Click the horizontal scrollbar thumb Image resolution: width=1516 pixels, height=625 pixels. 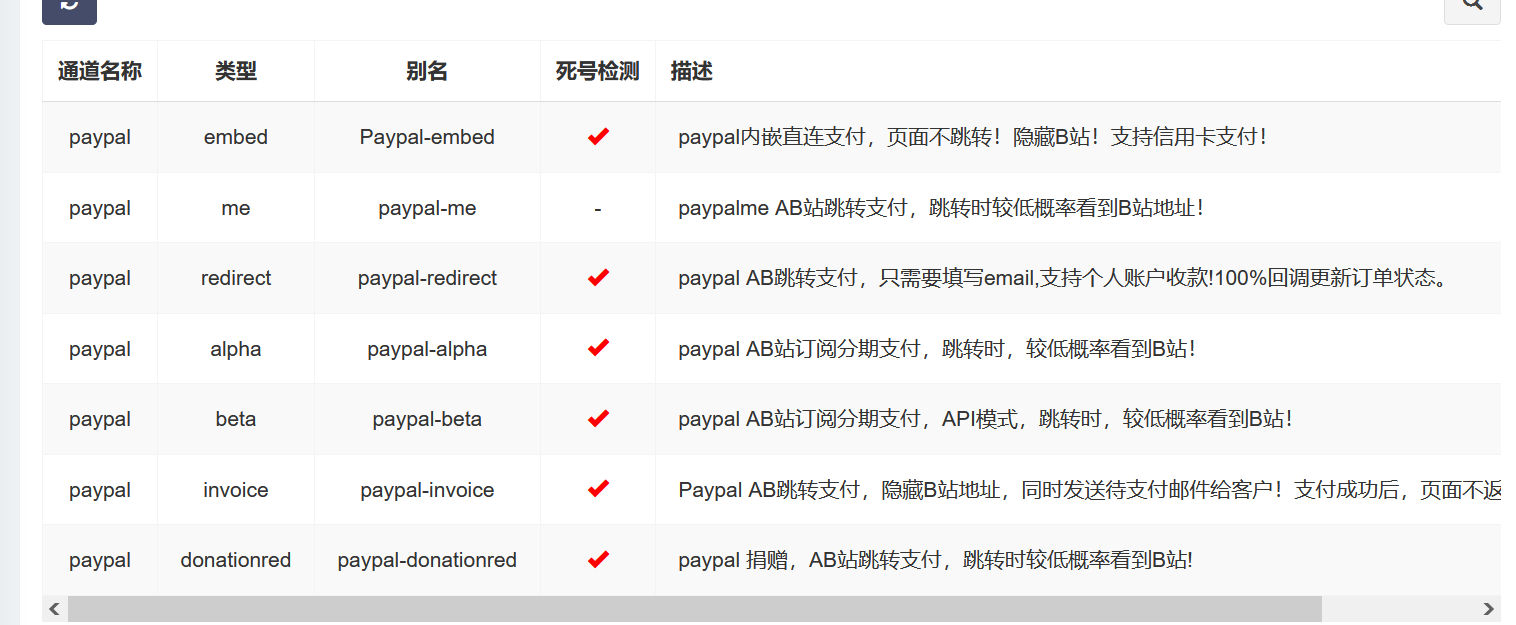tap(694, 608)
